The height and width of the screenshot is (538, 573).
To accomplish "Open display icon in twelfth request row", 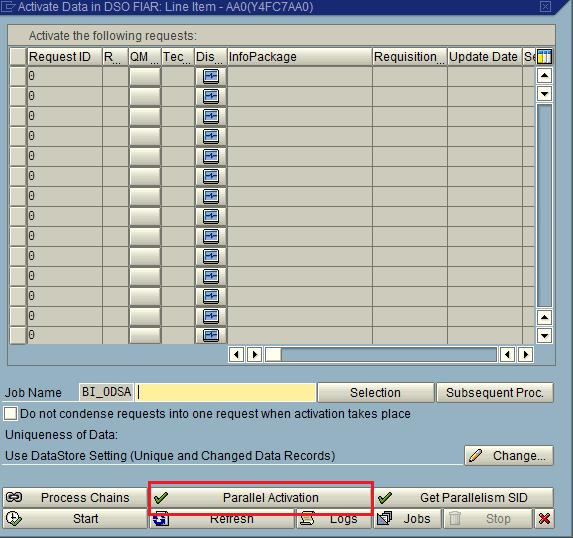I will click(x=211, y=295).
